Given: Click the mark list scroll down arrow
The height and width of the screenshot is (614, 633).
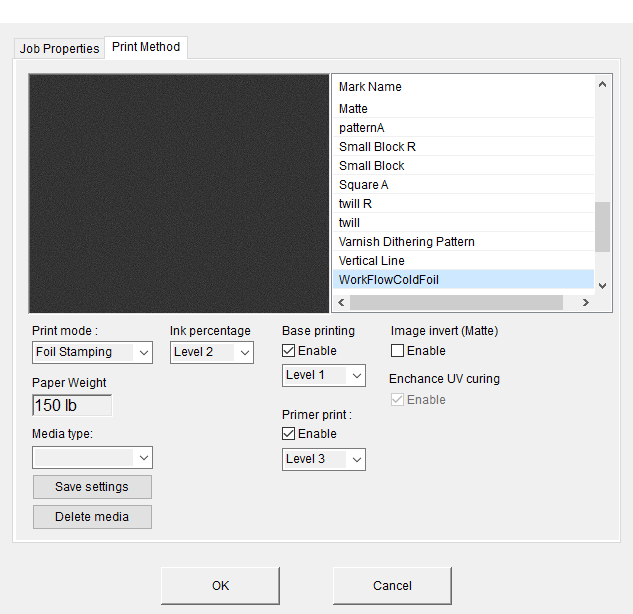Looking at the screenshot, I should pos(602,286).
